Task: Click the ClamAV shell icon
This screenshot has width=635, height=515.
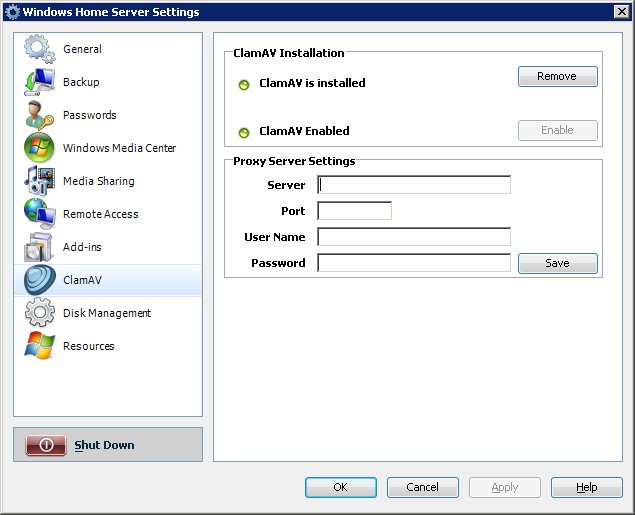Action: pyautogui.click(x=39, y=280)
